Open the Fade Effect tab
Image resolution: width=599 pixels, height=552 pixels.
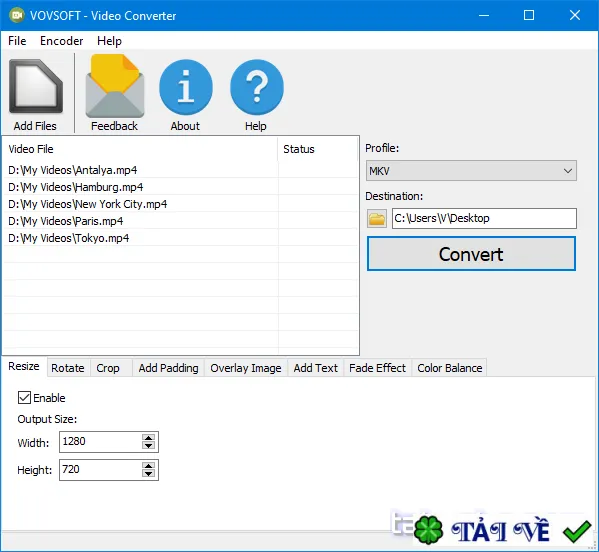(x=377, y=368)
